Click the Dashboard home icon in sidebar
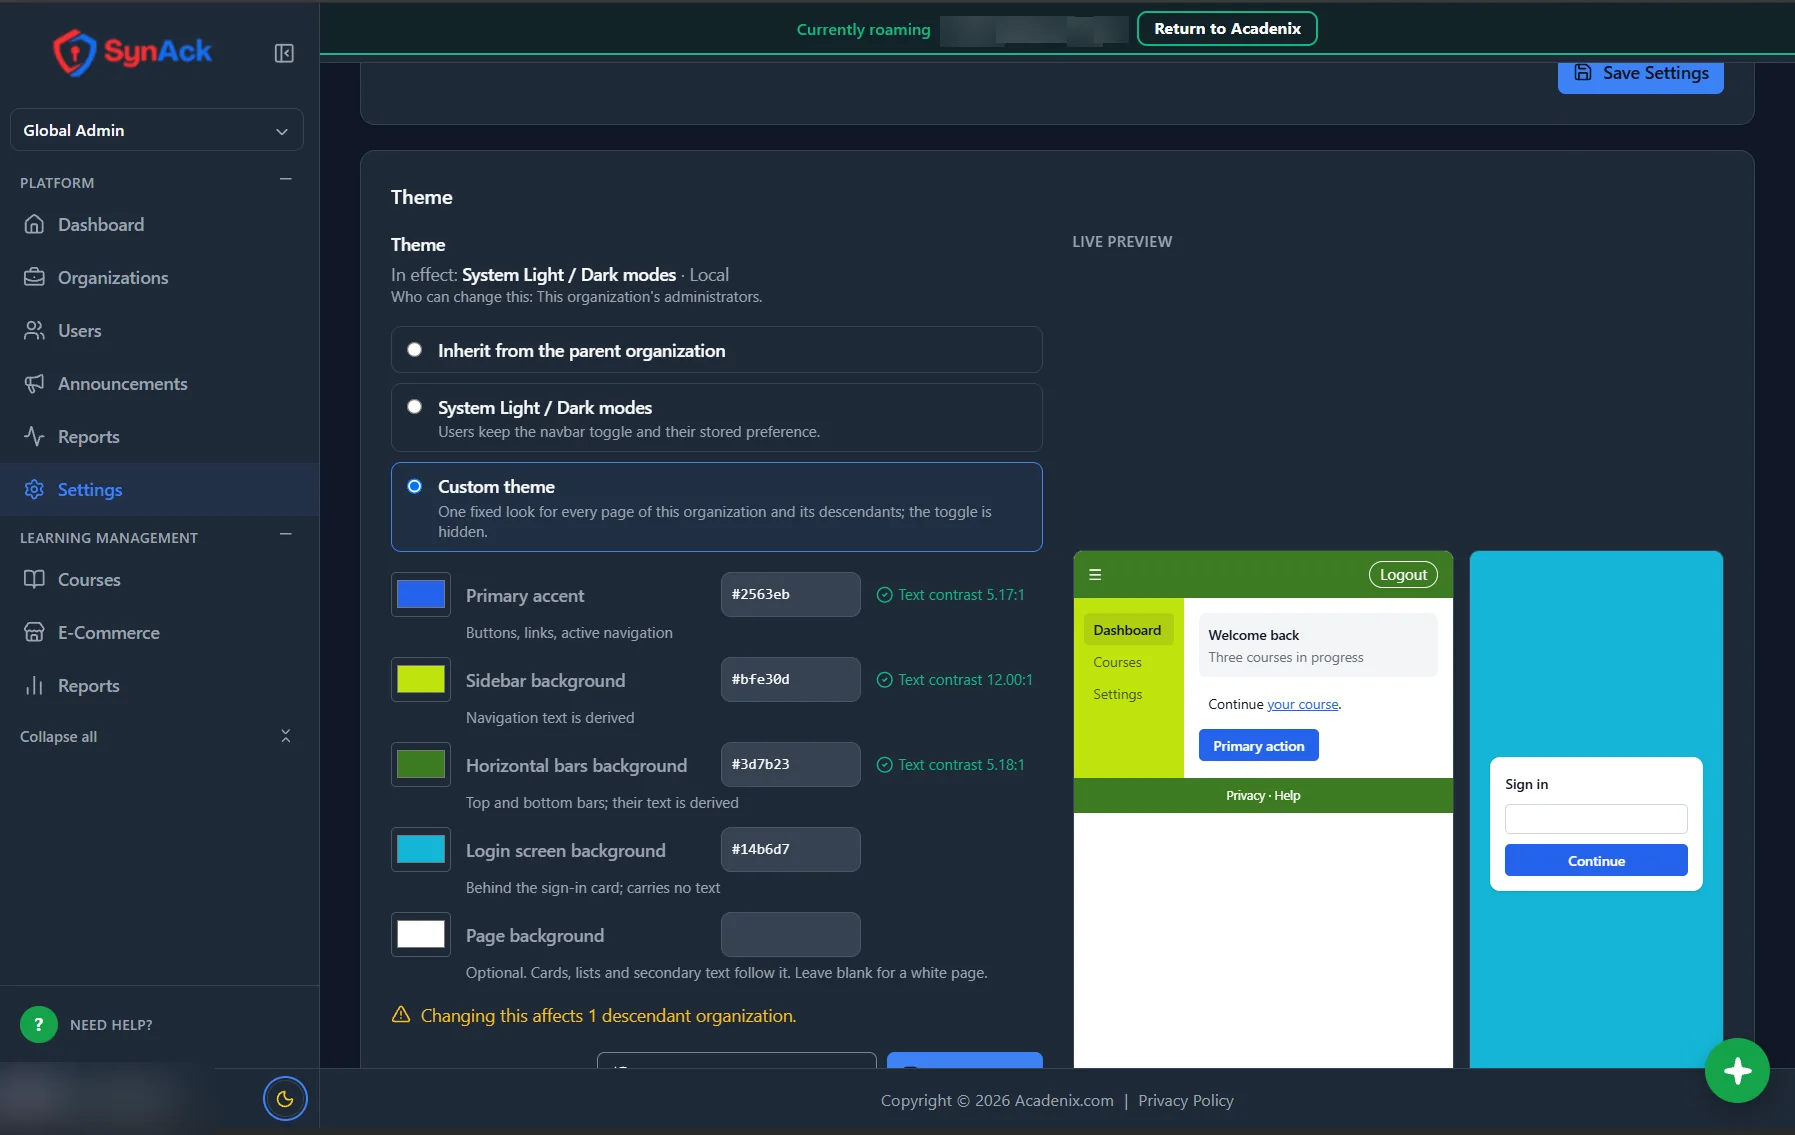The height and width of the screenshot is (1135, 1795). [x=34, y=224]
